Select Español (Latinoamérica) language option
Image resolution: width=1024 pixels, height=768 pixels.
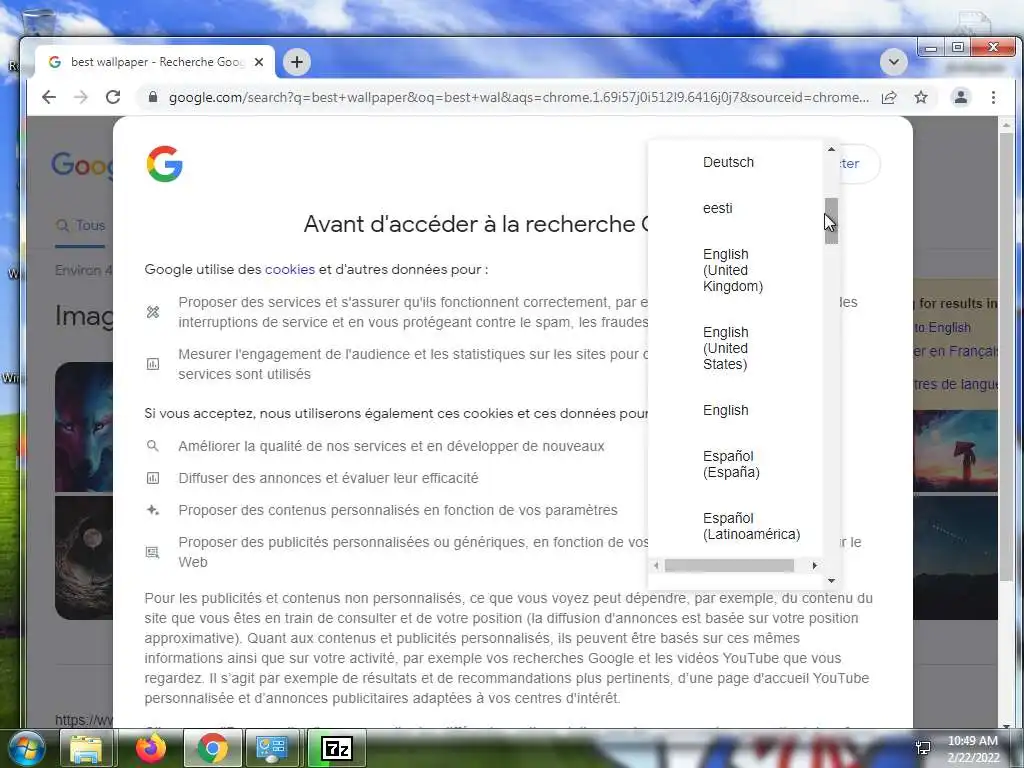(x=751, y=526)
